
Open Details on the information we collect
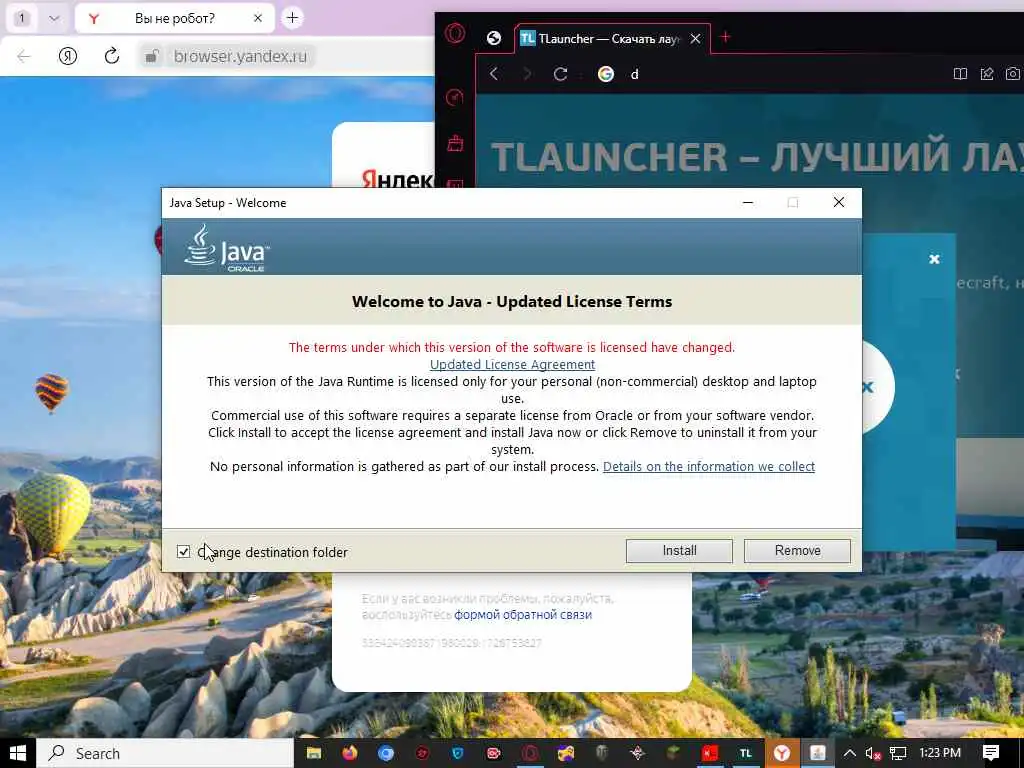click(709, 466)
